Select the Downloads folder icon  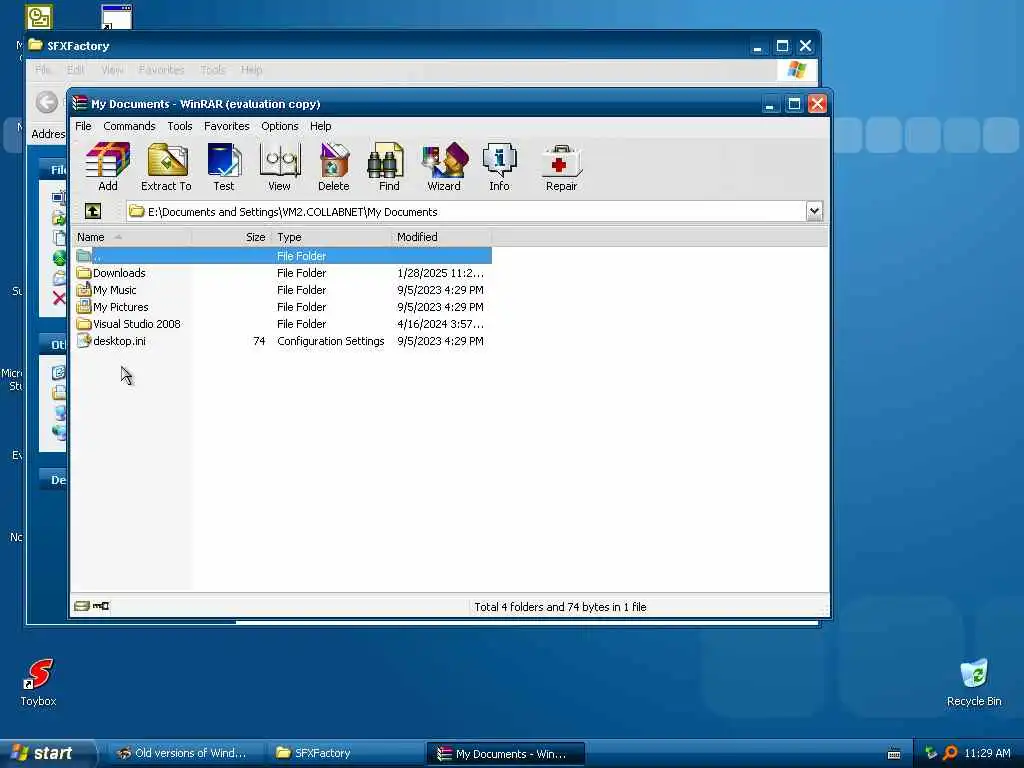coord(84,273)
